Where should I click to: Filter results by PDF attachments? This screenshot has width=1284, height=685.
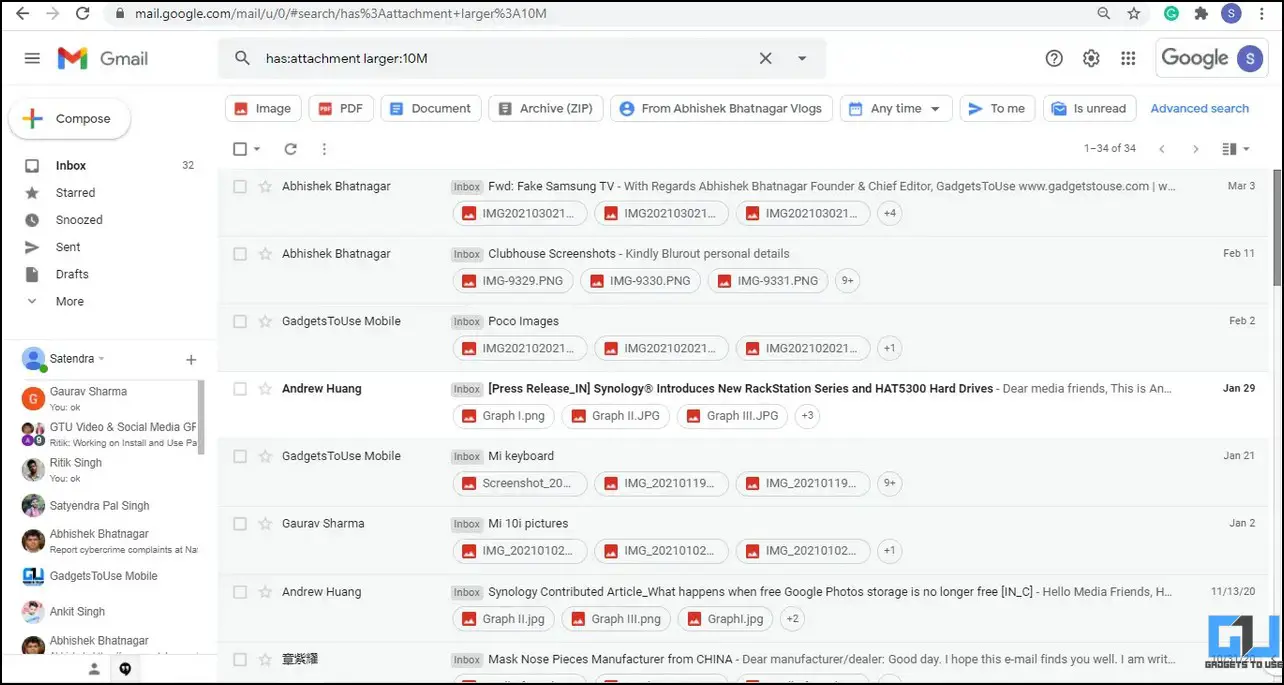coord(342,109)
